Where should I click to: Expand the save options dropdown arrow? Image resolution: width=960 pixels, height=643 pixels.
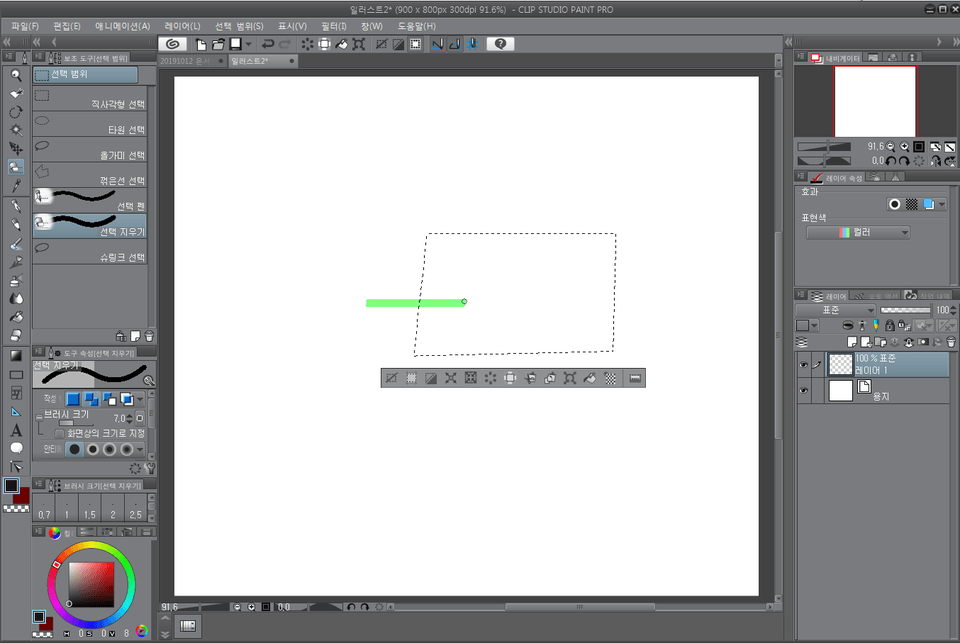click(x=248, y=44)
